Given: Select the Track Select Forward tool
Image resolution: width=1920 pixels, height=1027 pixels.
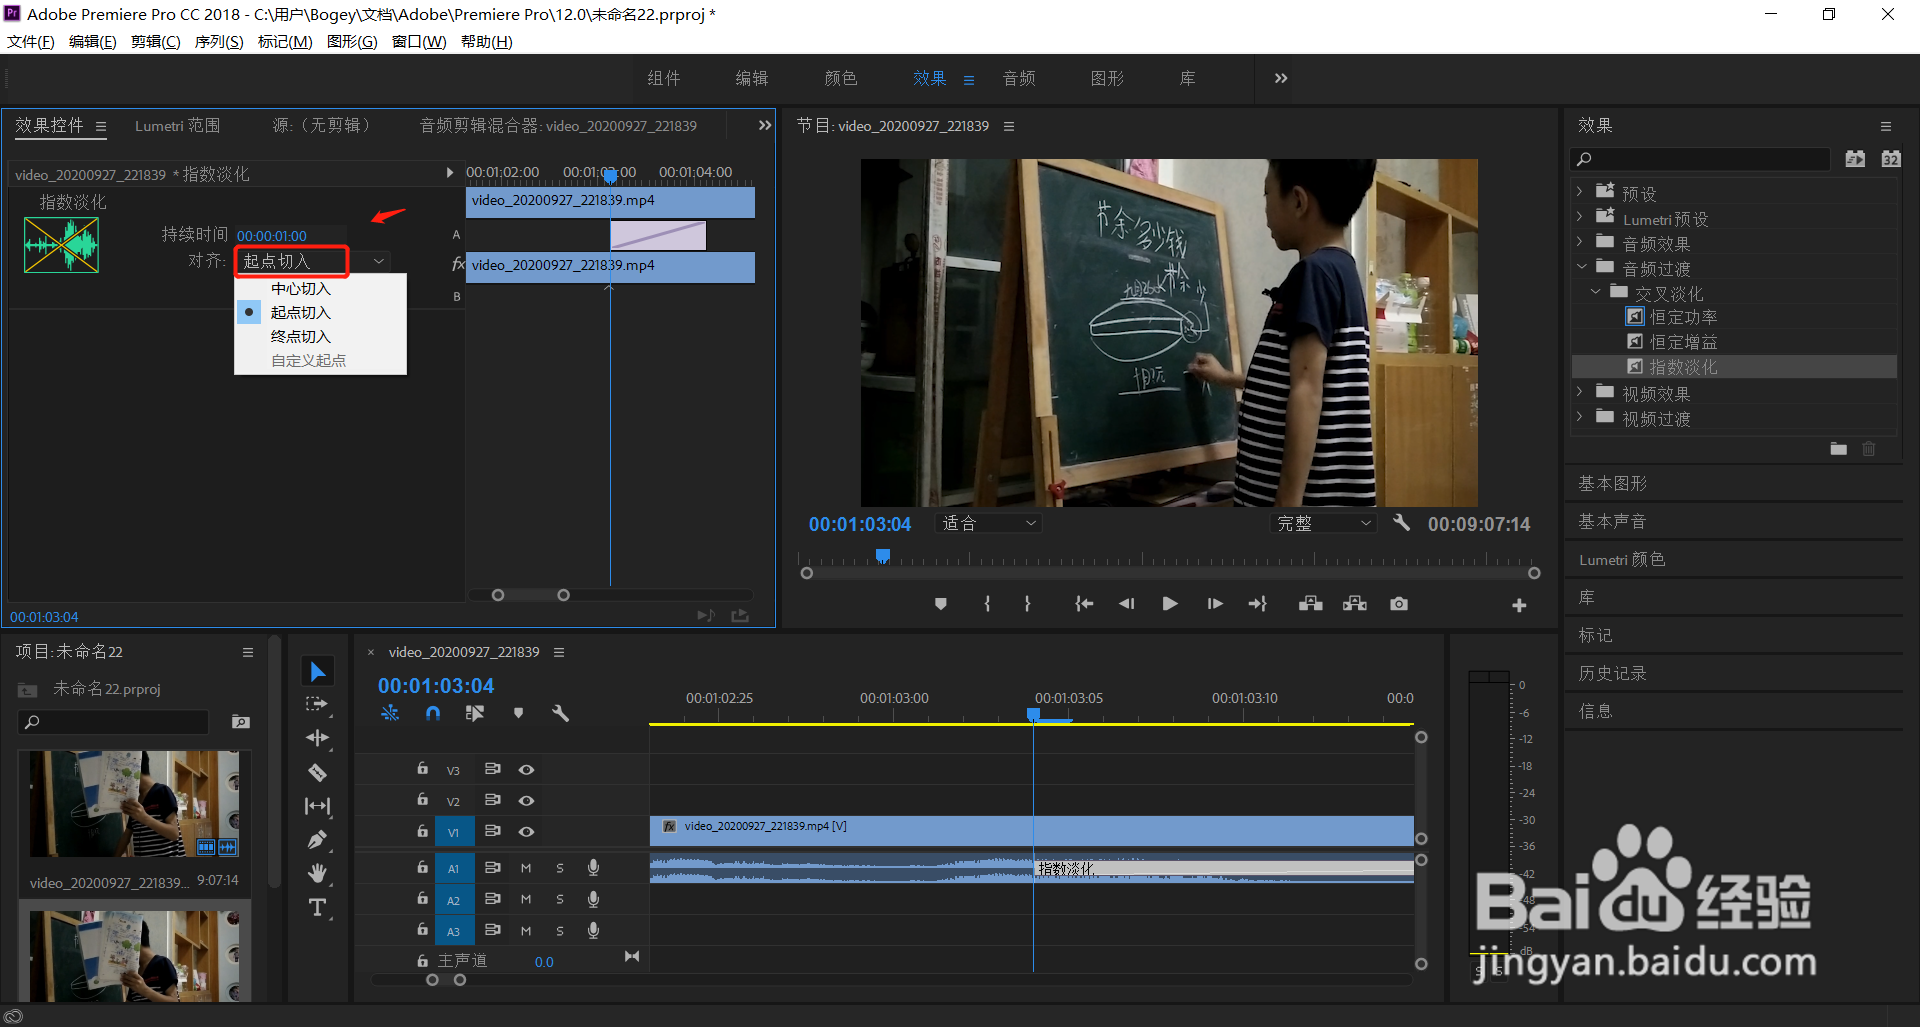Looking at the screenshot, I should (x=317, y=704).
